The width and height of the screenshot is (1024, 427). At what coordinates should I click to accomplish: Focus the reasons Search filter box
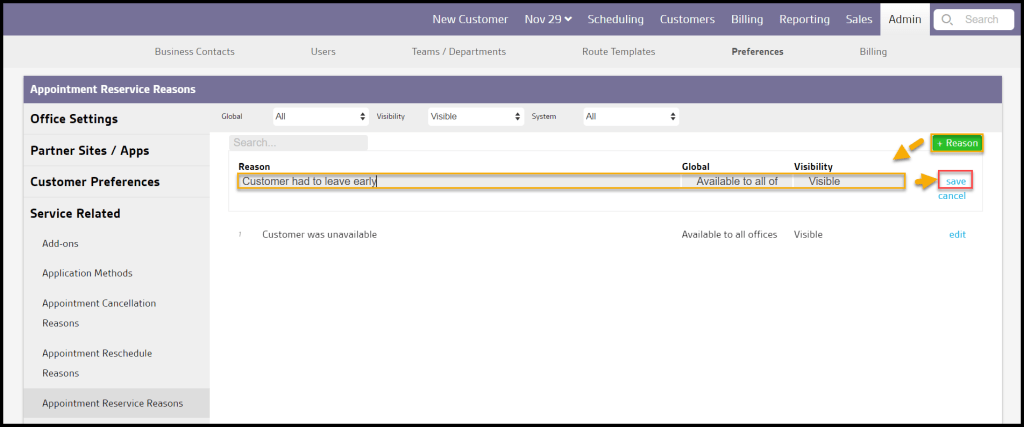(298, 143)
